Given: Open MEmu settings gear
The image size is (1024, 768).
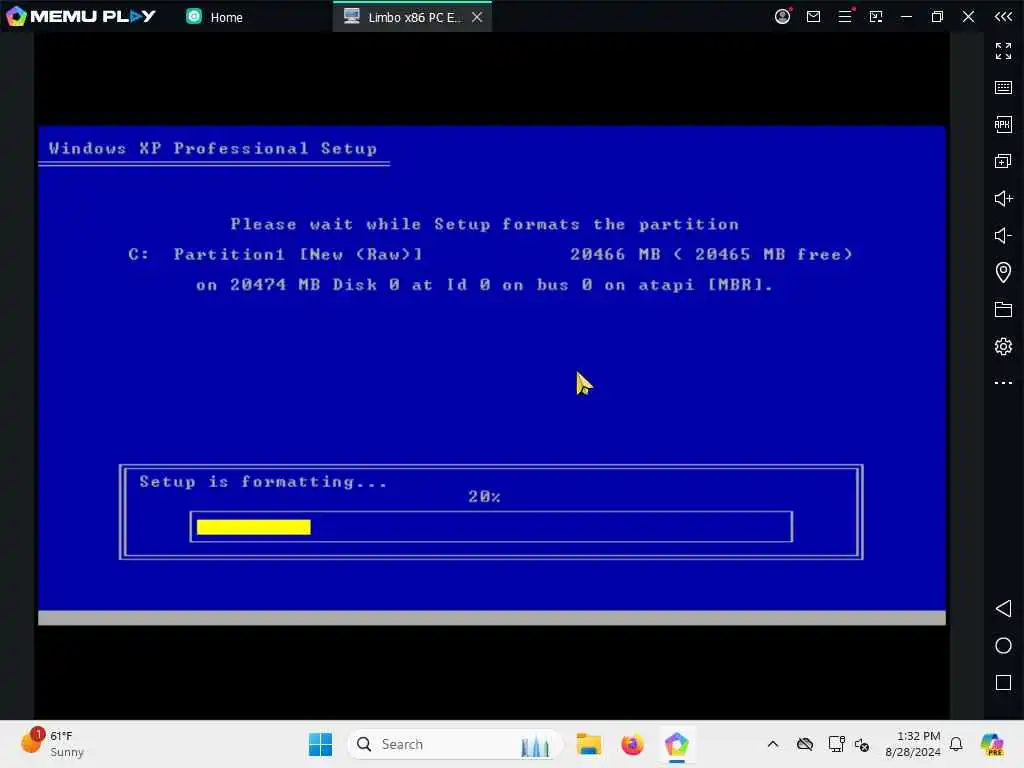Looking at the screenshot, I should [x=1003, y=346].
